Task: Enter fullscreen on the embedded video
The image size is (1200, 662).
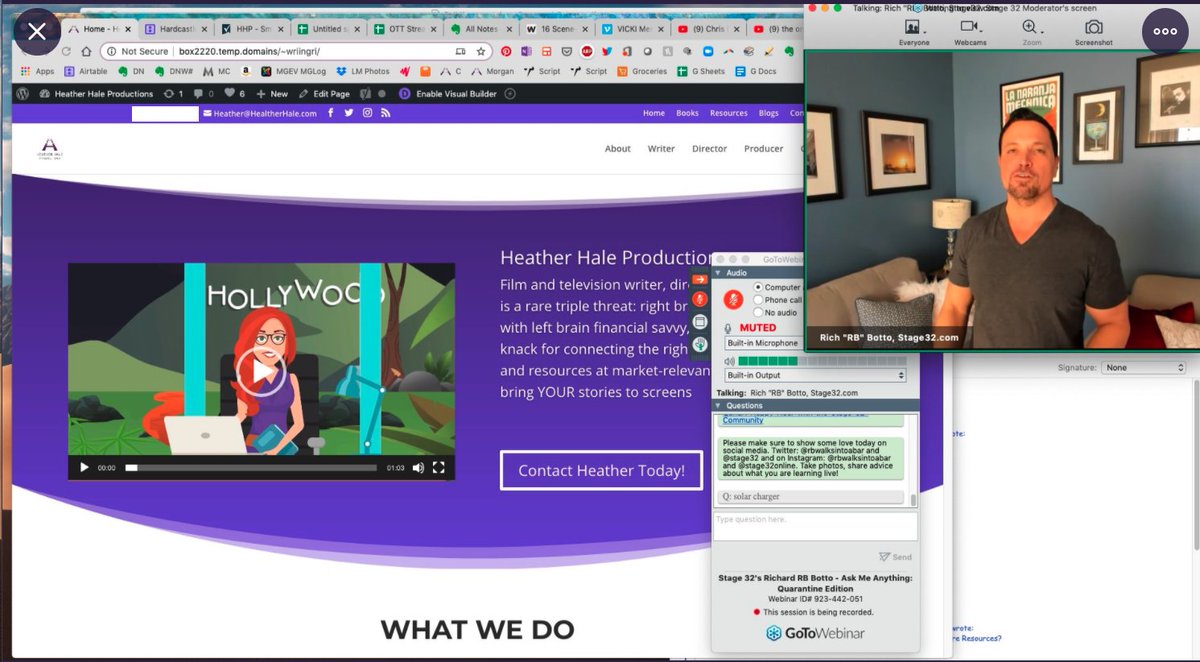Action: point(438,467)
